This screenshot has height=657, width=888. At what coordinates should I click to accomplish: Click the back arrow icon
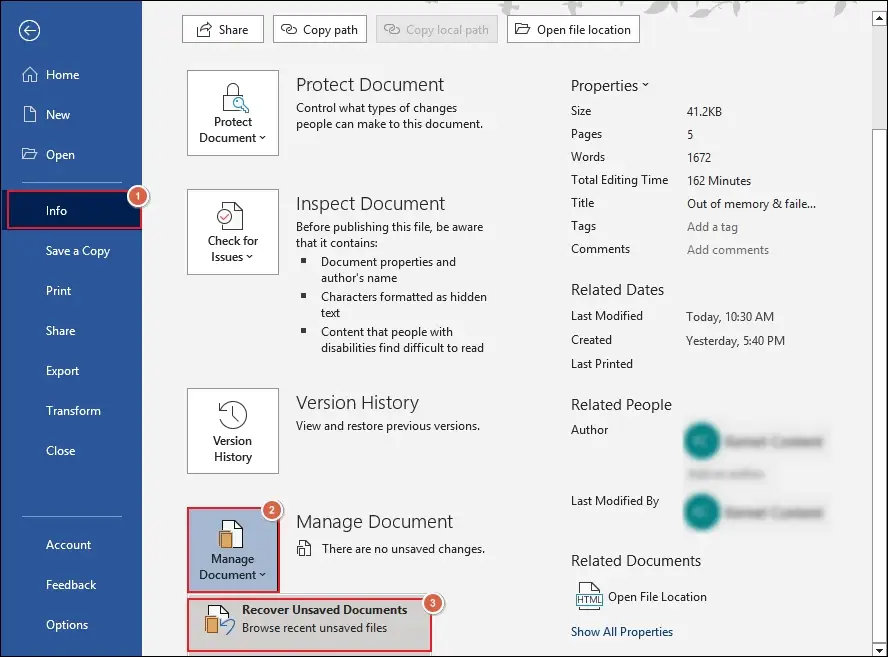(x=29, y=31)
